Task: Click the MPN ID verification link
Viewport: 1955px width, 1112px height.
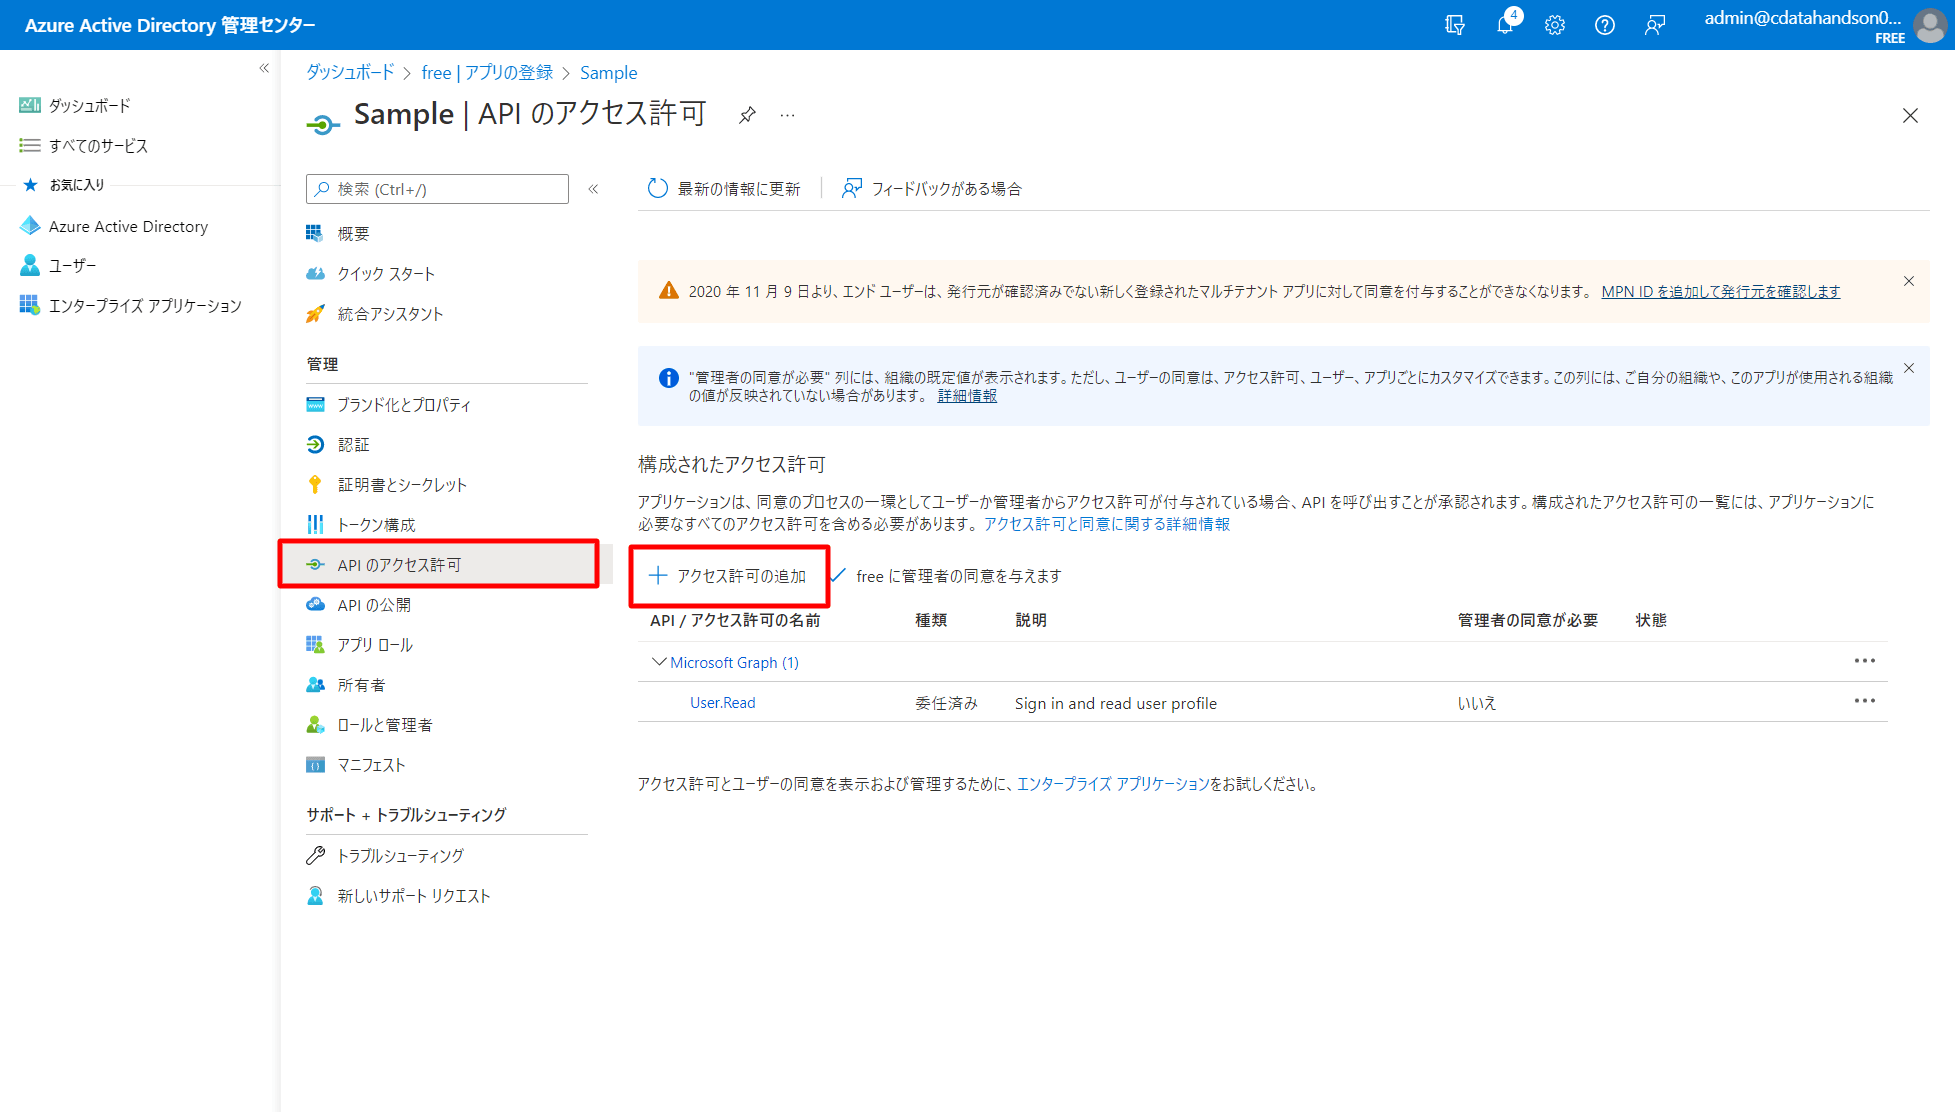Action: (x=1720, y=291)
